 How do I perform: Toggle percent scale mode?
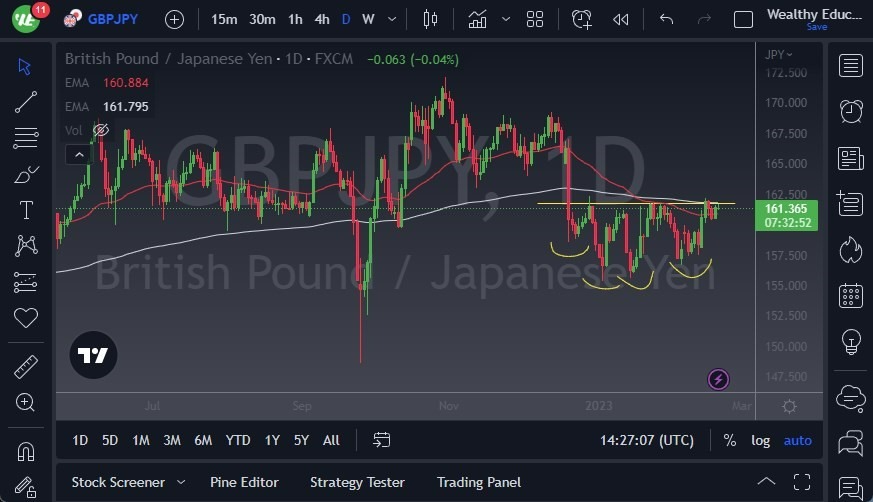point(729,440)
